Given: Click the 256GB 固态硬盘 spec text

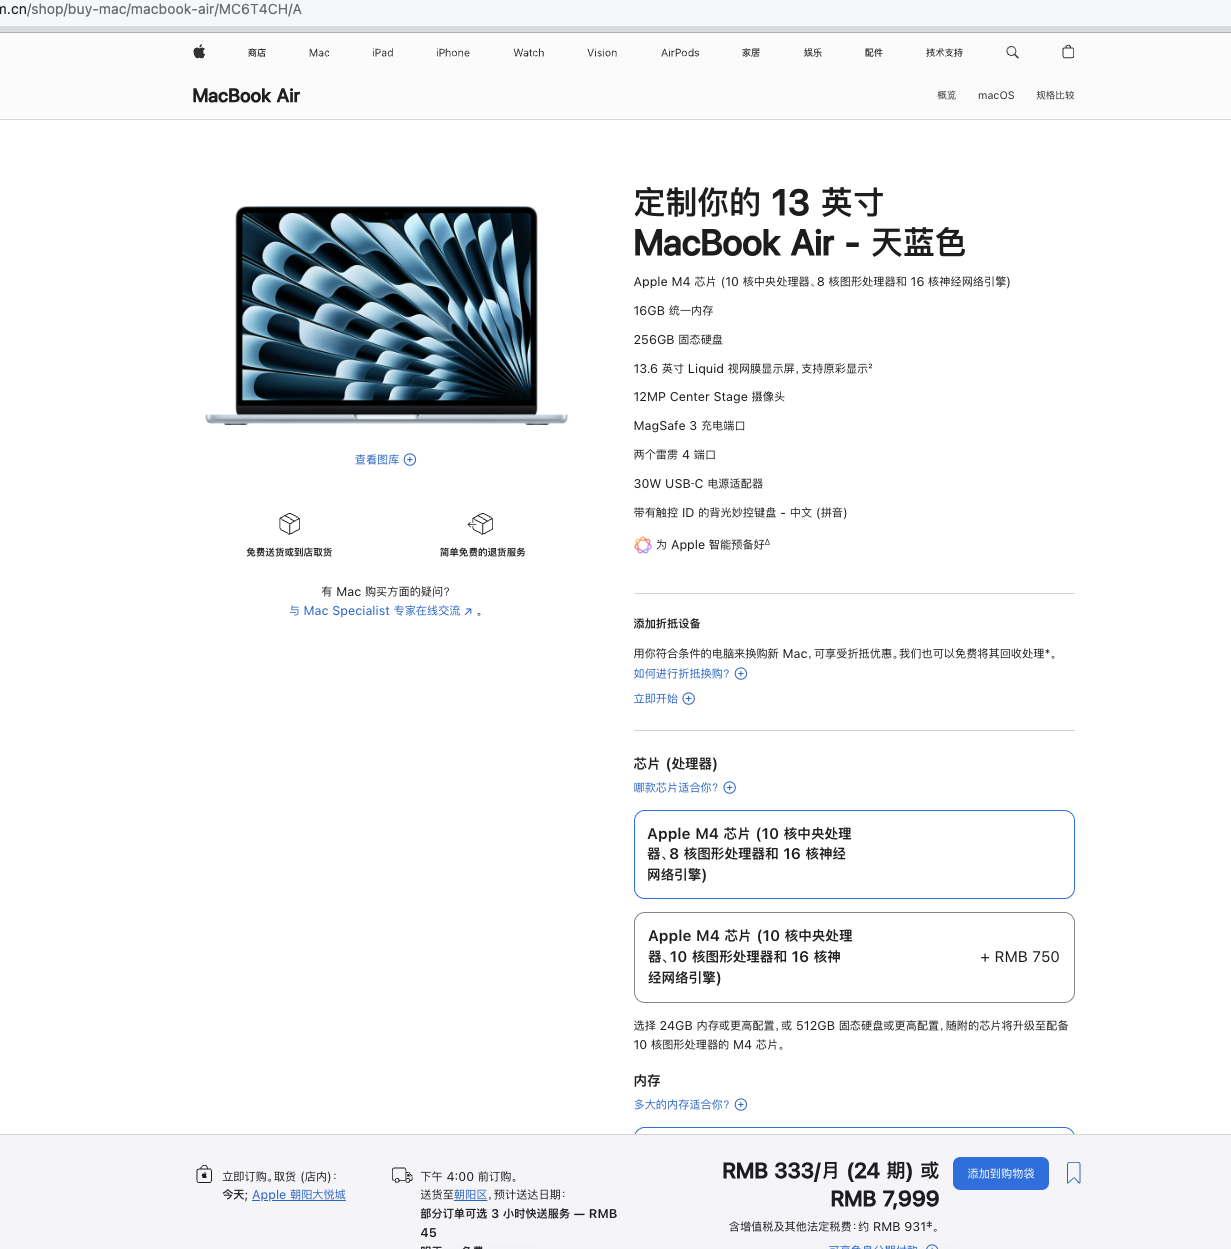Looking at the screenshot, I should coord(678,340).
